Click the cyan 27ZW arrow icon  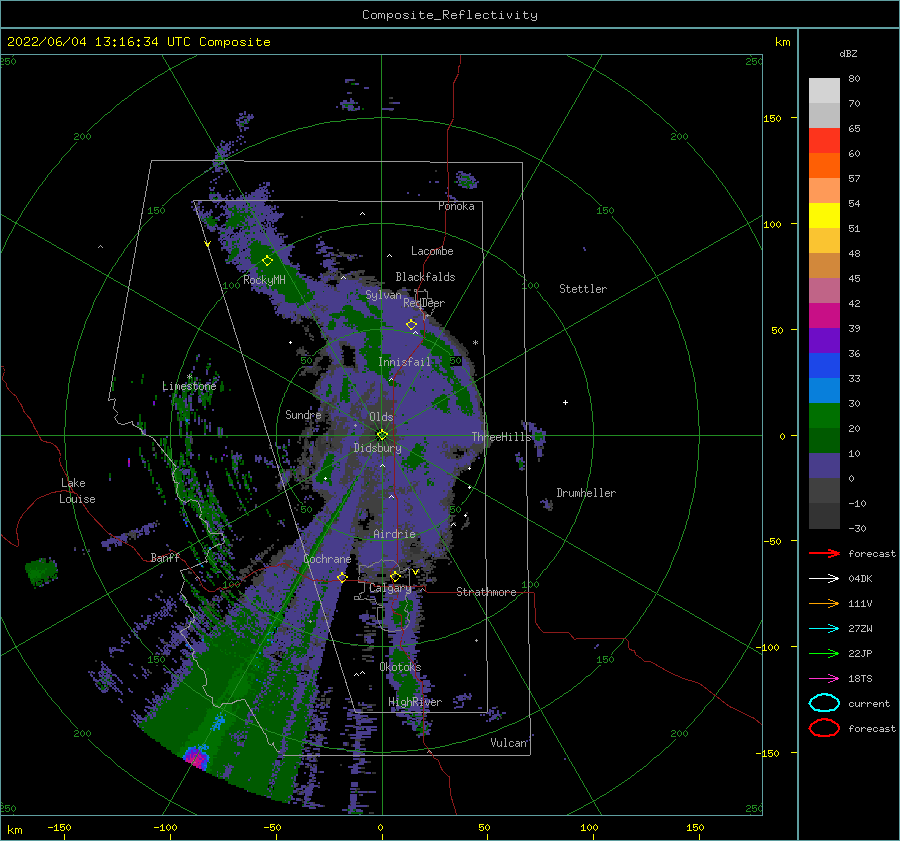824,628
